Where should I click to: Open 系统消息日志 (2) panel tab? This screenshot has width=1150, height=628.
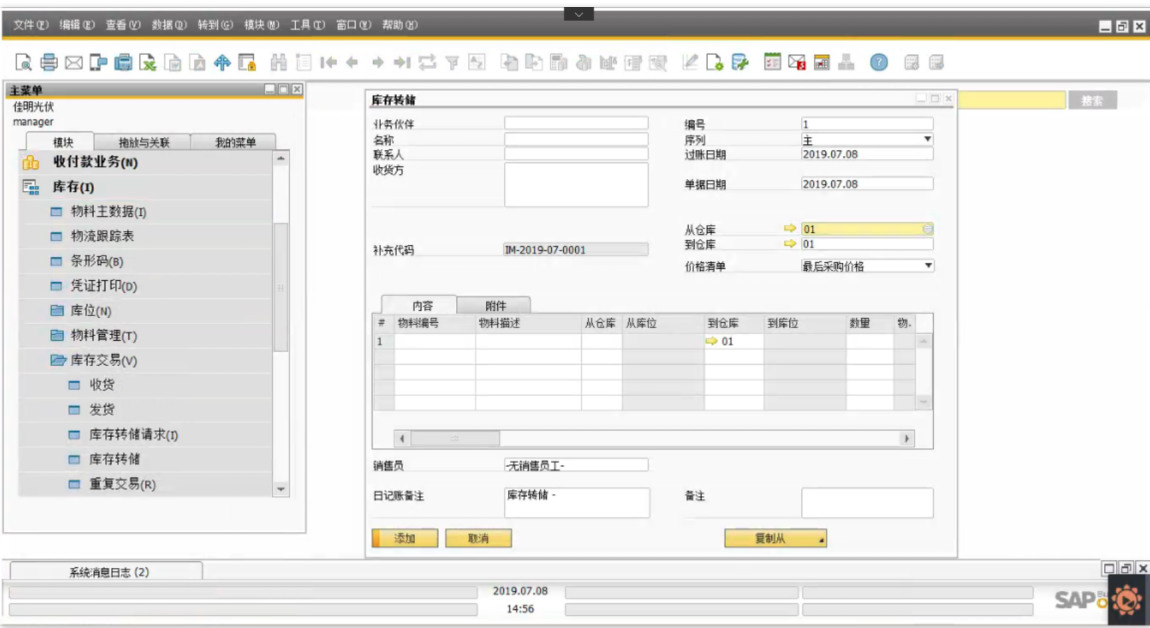tap(108, 572)
